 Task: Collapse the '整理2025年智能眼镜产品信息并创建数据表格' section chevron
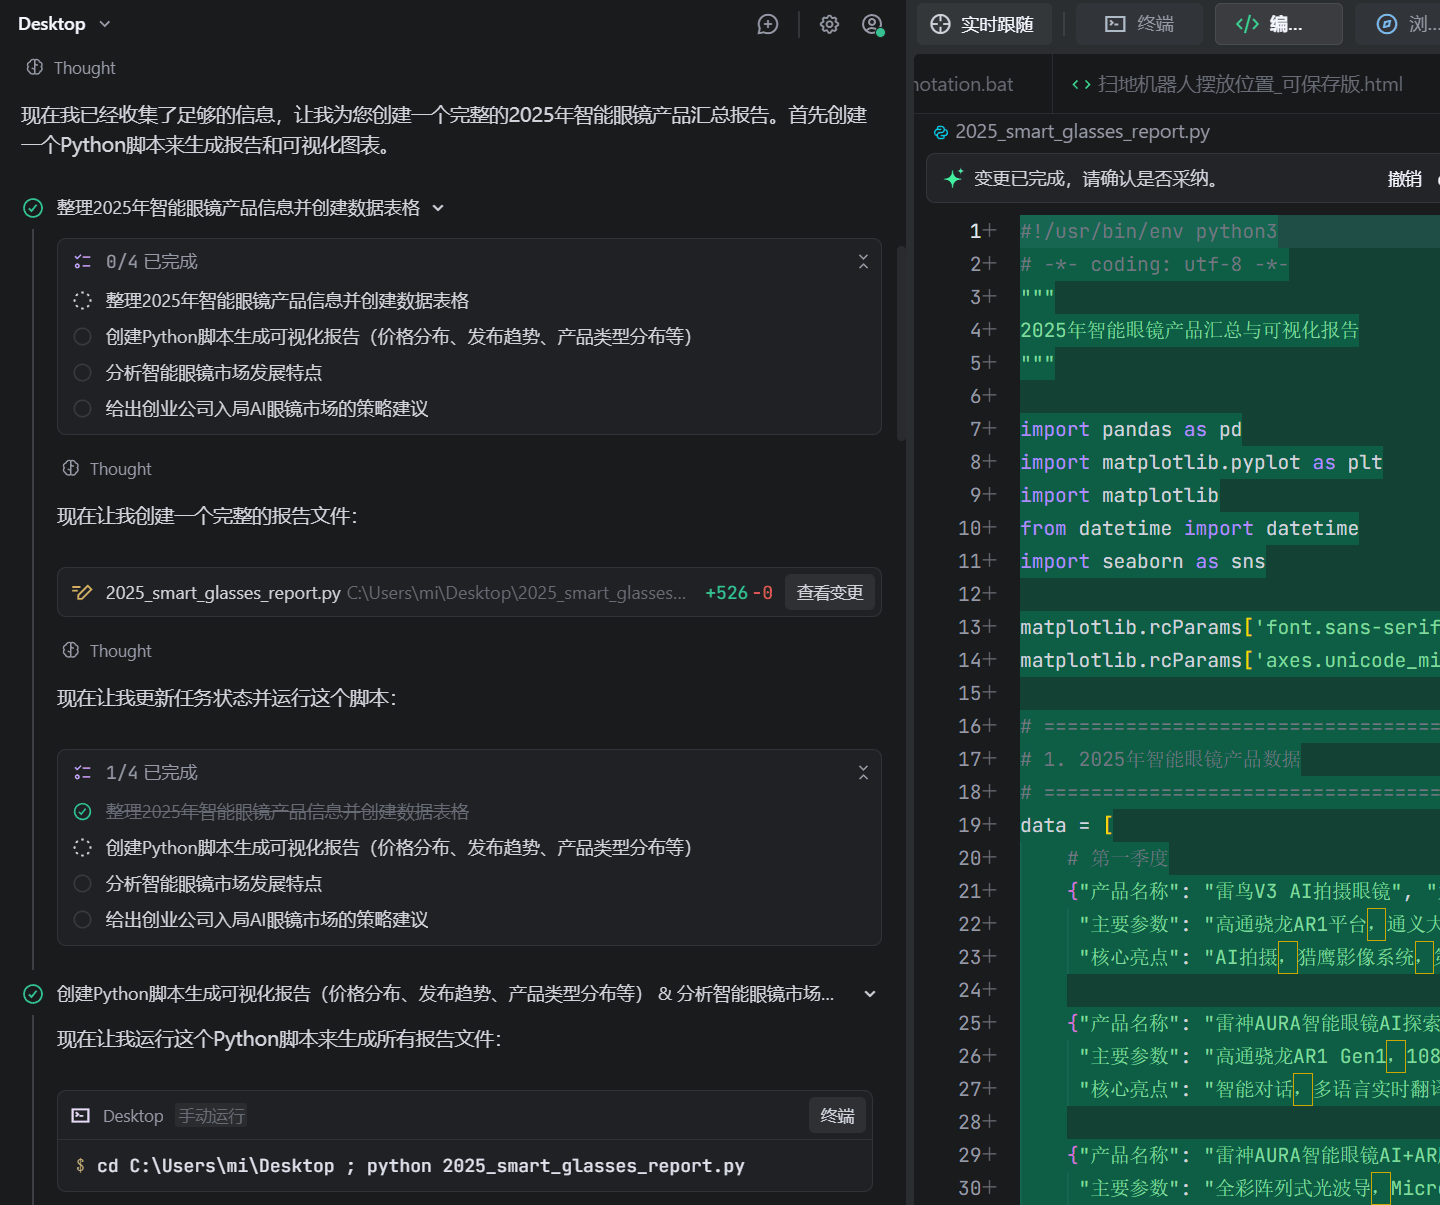(438, 208)
